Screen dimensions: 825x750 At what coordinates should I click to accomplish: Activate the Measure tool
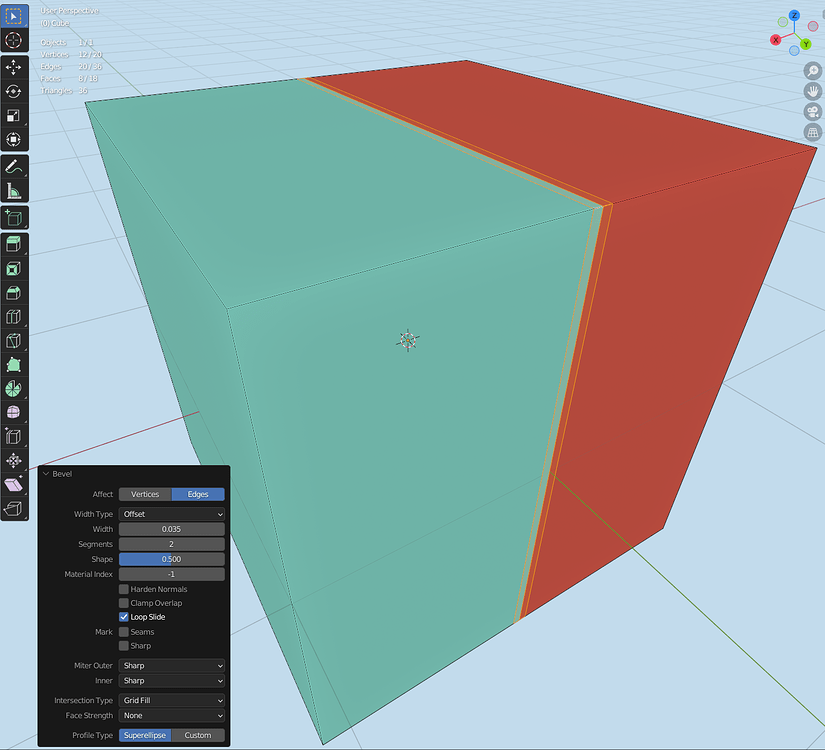(x=14, y=191)
